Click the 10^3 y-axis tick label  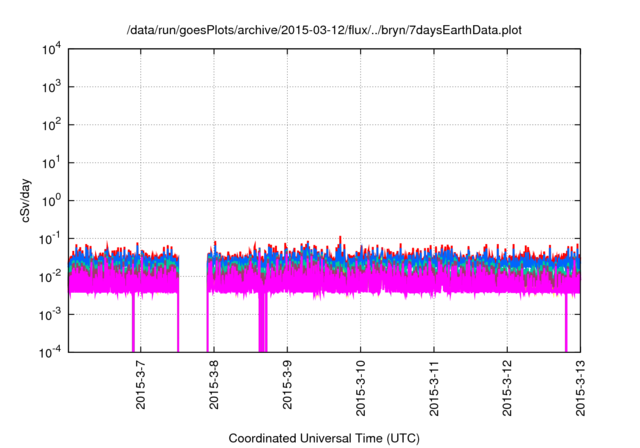click(x=51, y=87)
